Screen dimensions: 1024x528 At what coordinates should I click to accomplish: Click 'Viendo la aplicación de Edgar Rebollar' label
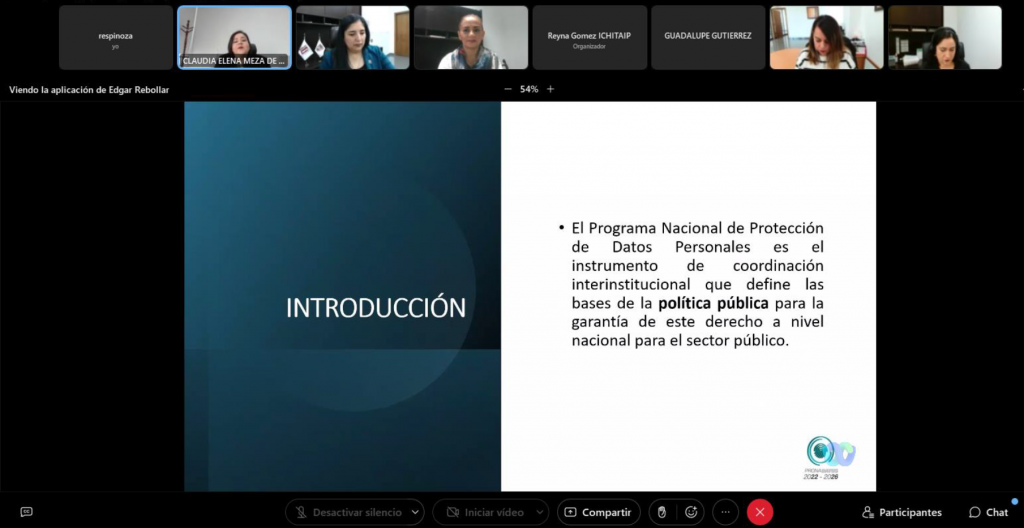(89, 90)
